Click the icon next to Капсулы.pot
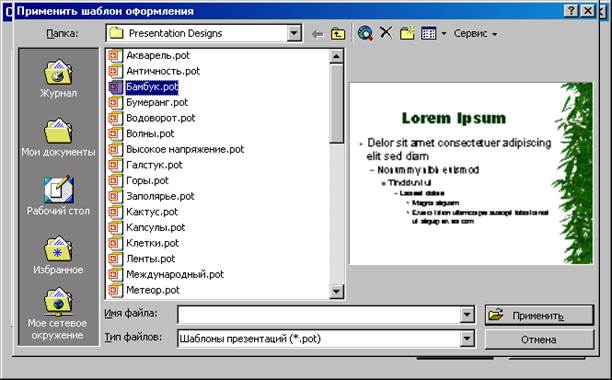This screenshot has width=612, height=380. pyautogui.click(x=115, y=227)
